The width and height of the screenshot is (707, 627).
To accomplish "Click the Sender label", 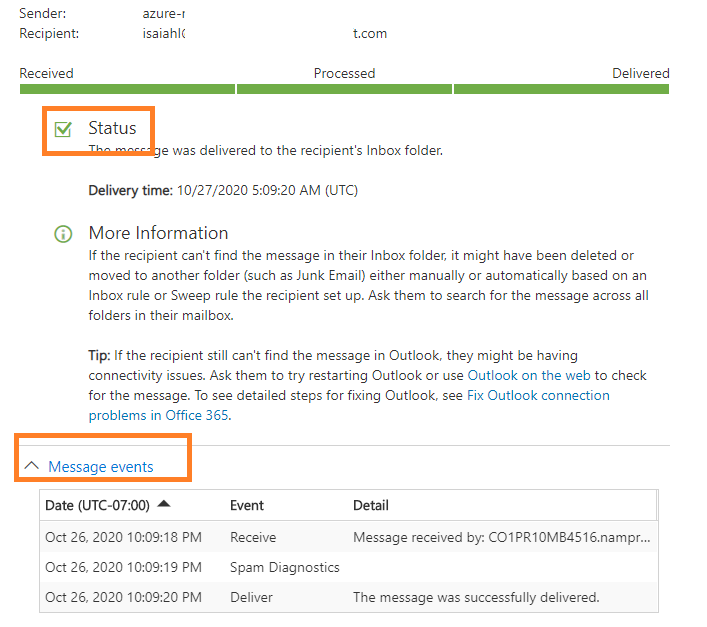I will (x=42, y=14).
